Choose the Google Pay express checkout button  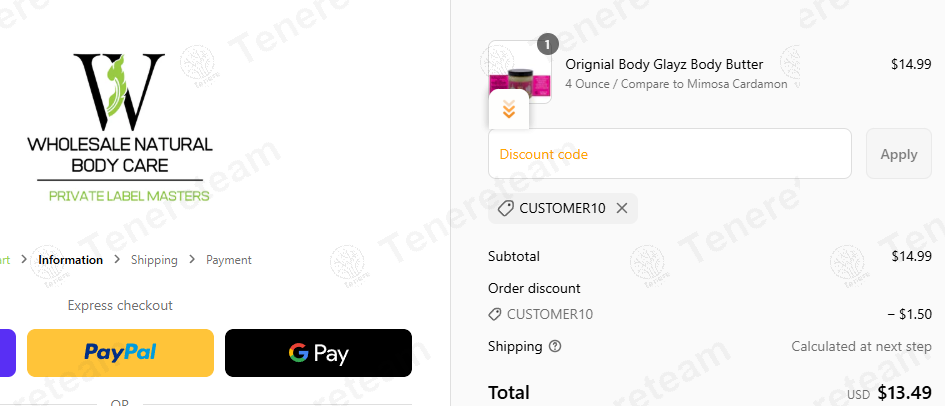click(318, 353)
